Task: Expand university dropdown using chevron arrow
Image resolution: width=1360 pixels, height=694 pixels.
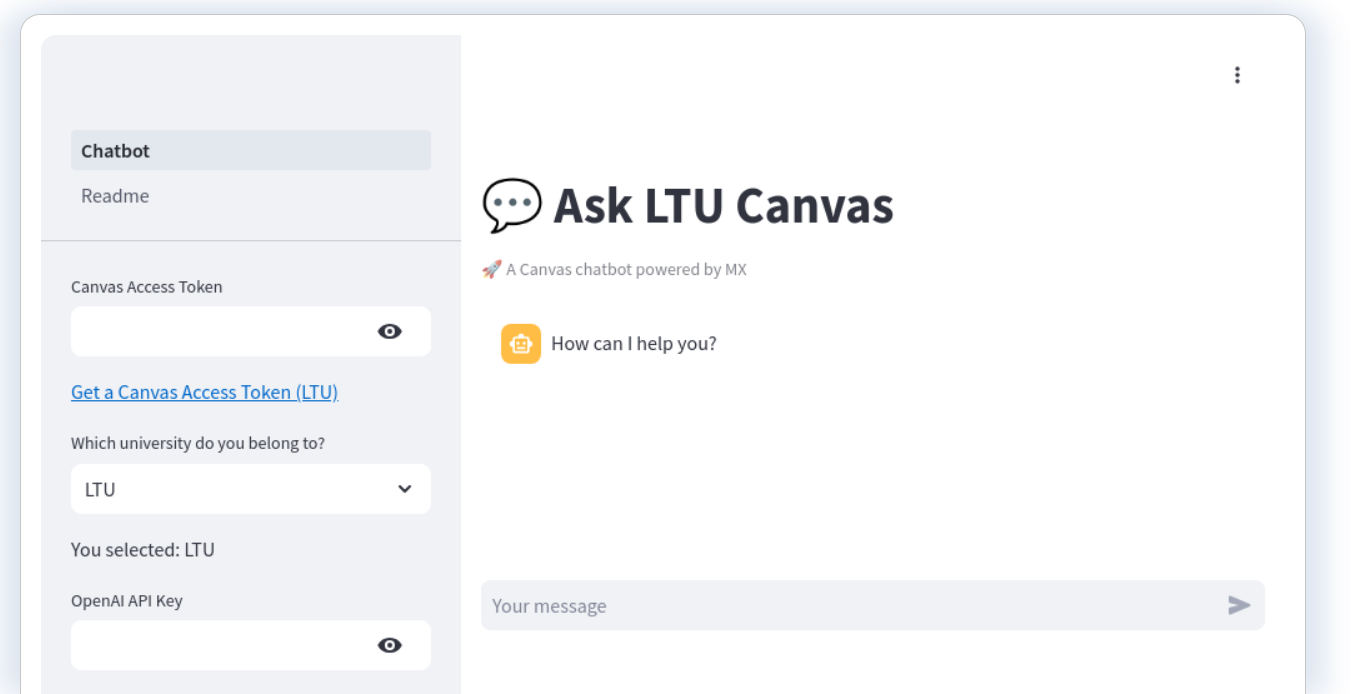Action: point(404,489)
